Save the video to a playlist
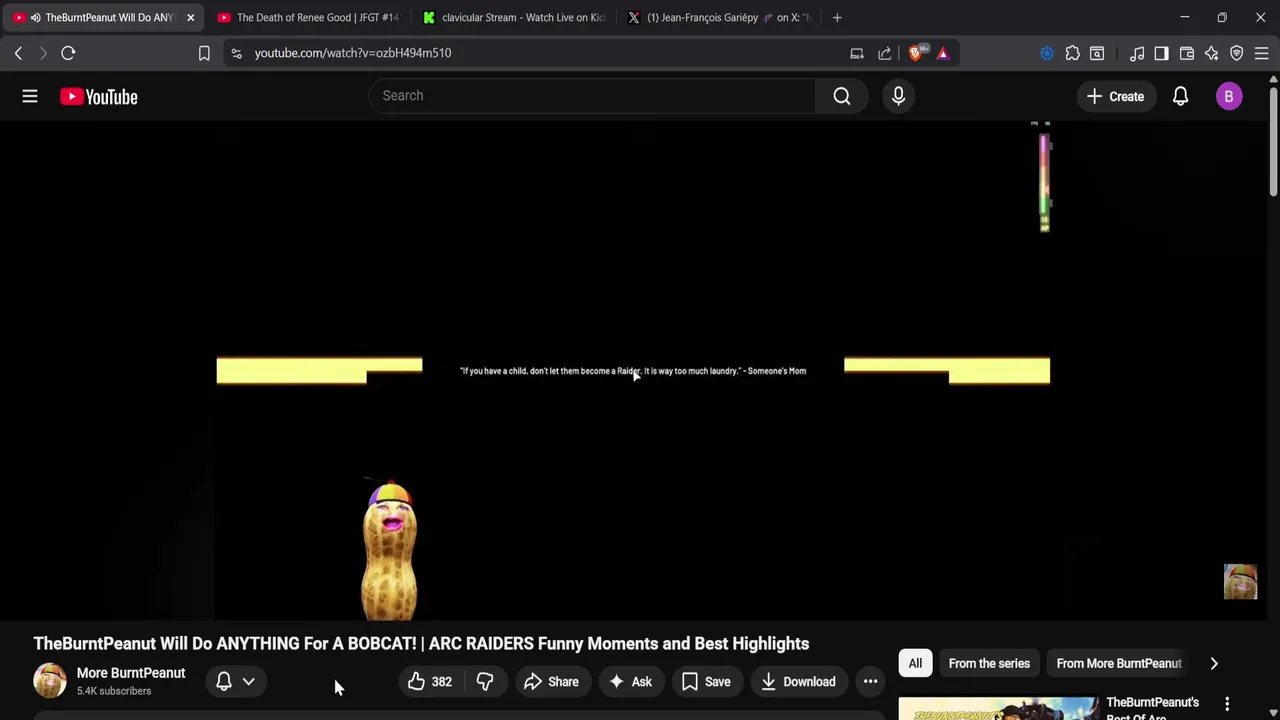The image size is (1280, 720). [706, 682]
